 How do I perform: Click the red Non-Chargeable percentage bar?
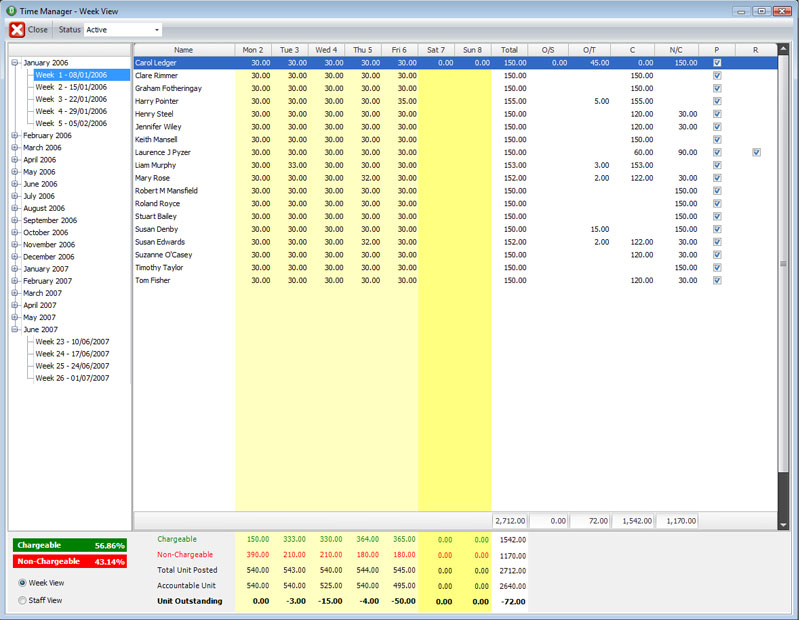click(70, 561)
